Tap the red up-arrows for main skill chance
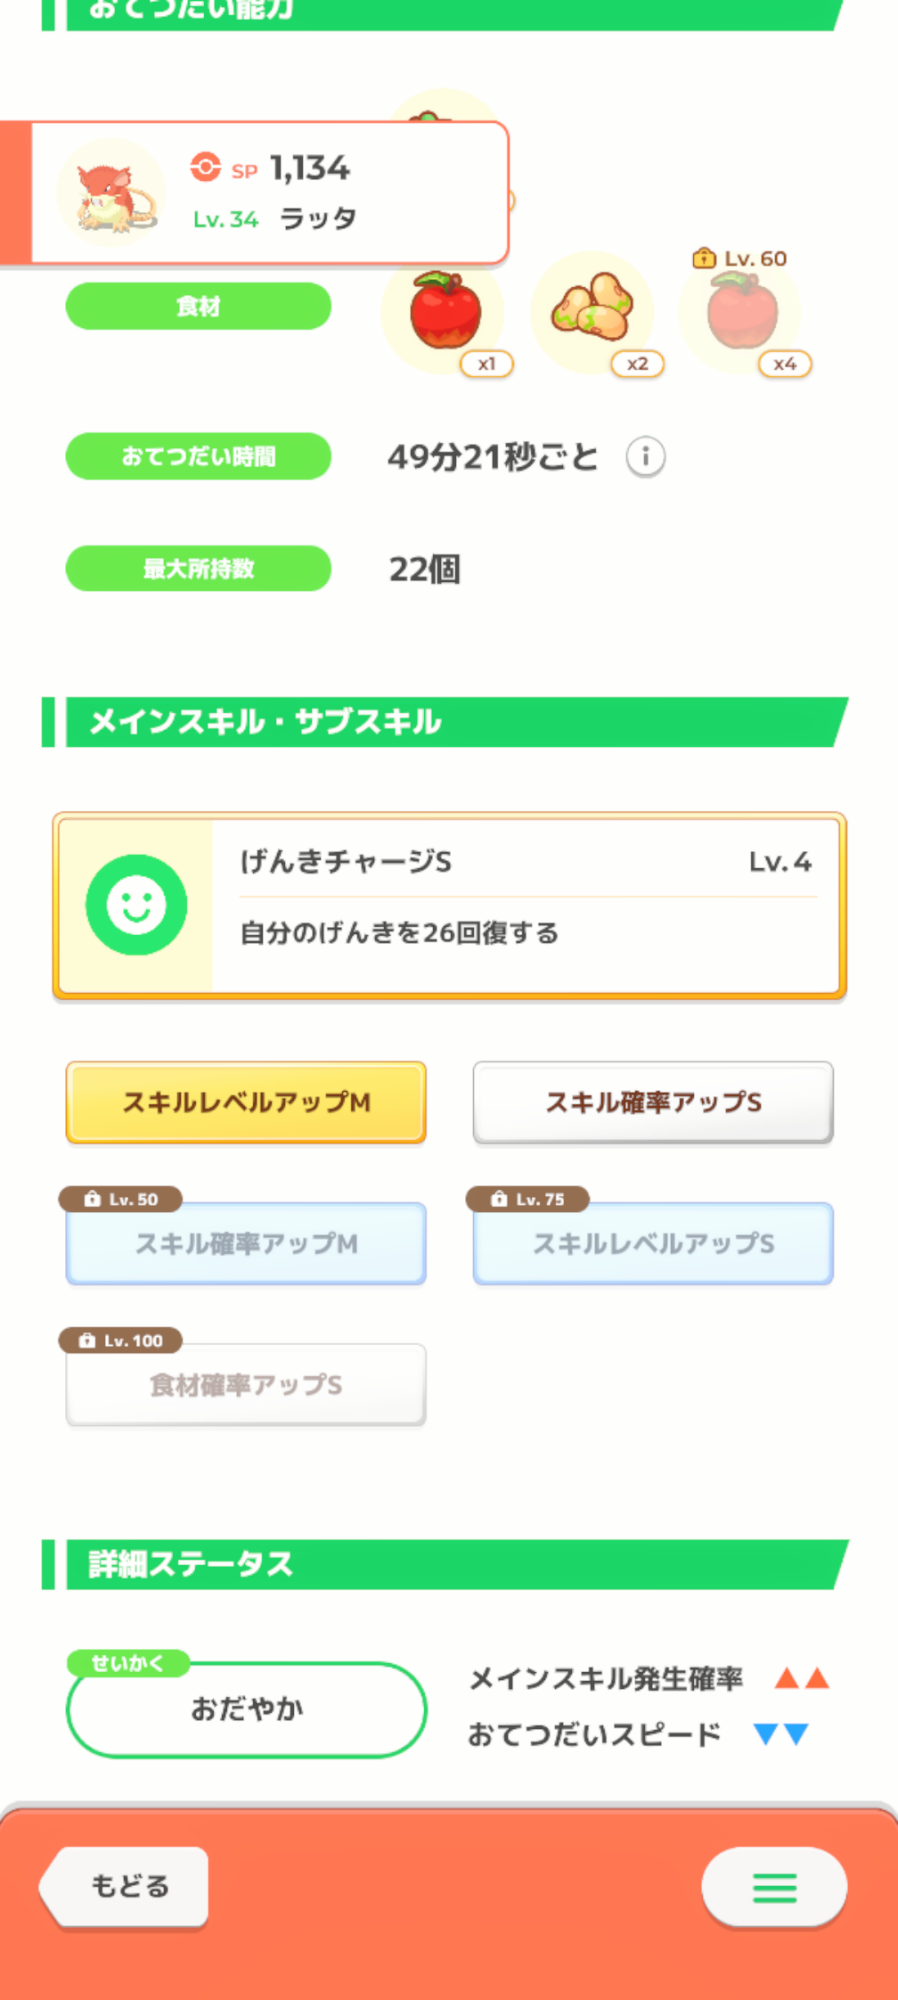This screenshot has width=898, height=2000. click(x=802, y=1678)
